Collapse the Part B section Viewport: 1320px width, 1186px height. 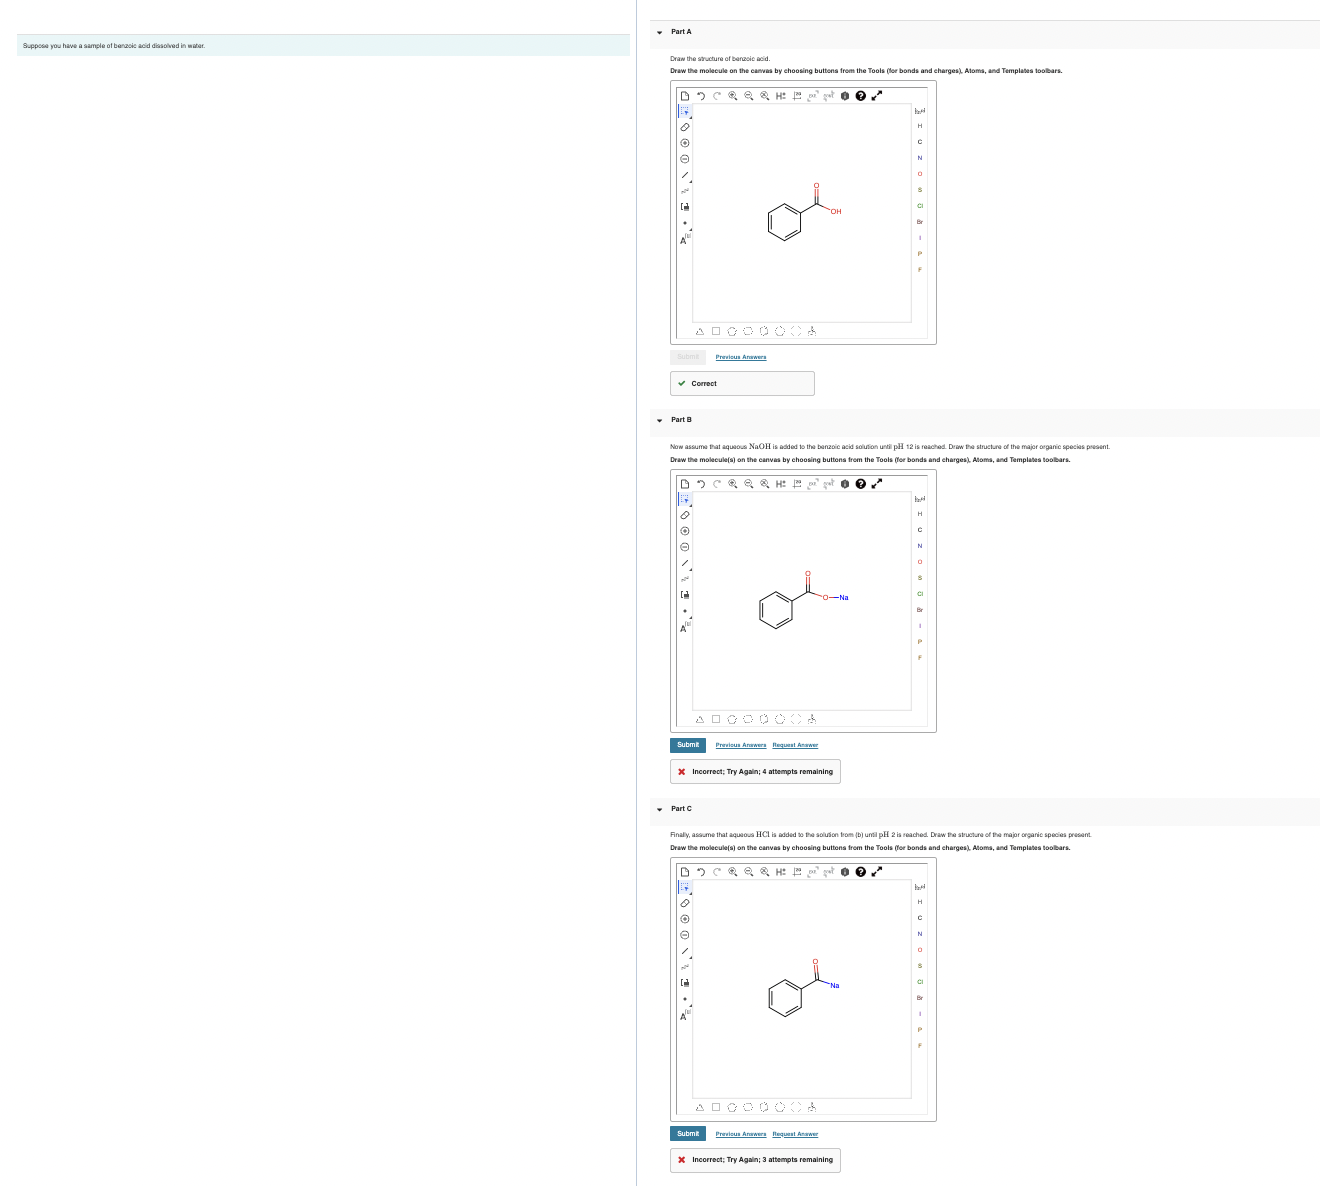[659, 420]
